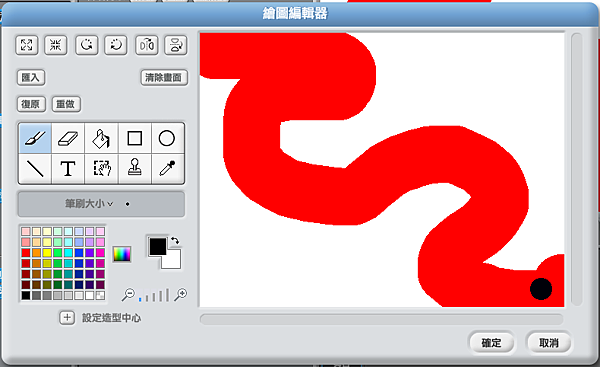
Task: Select the eraser tool
Action: tap(68, 138)
